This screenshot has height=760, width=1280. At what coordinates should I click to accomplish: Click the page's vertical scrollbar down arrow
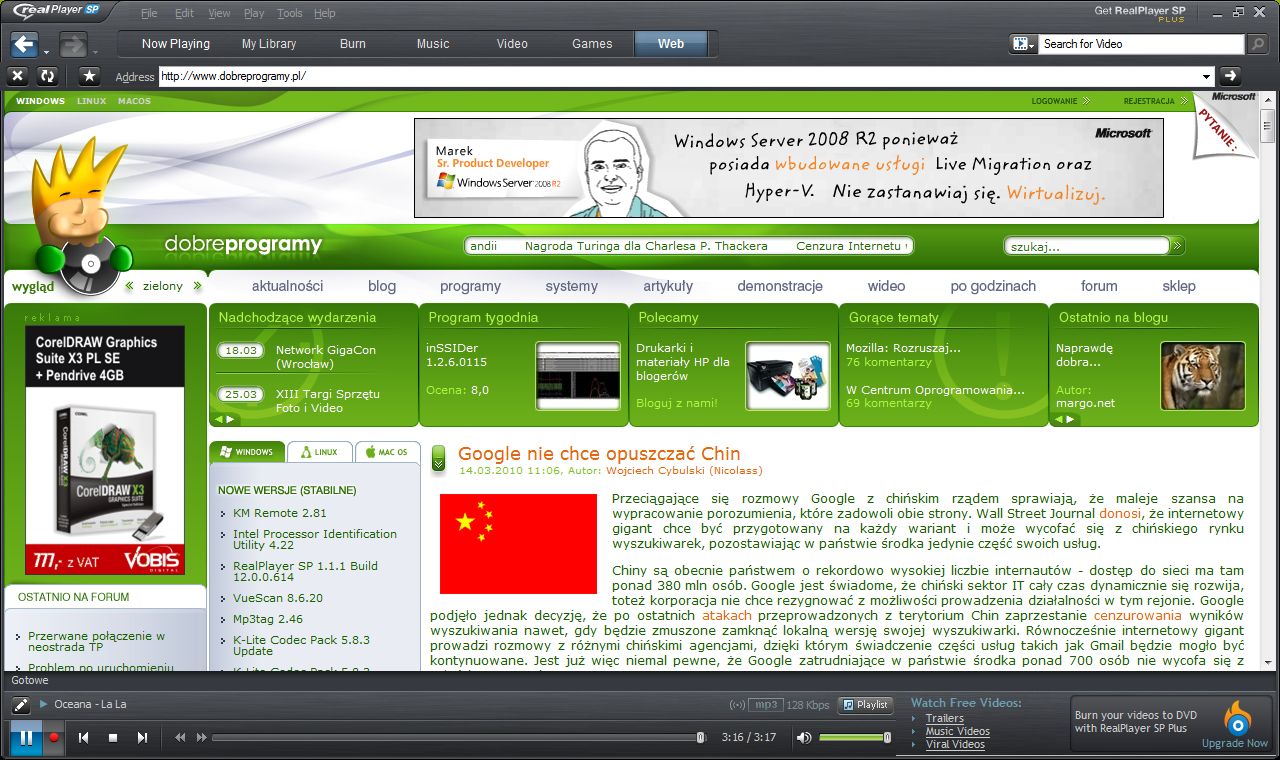(x=1269, y=662)
